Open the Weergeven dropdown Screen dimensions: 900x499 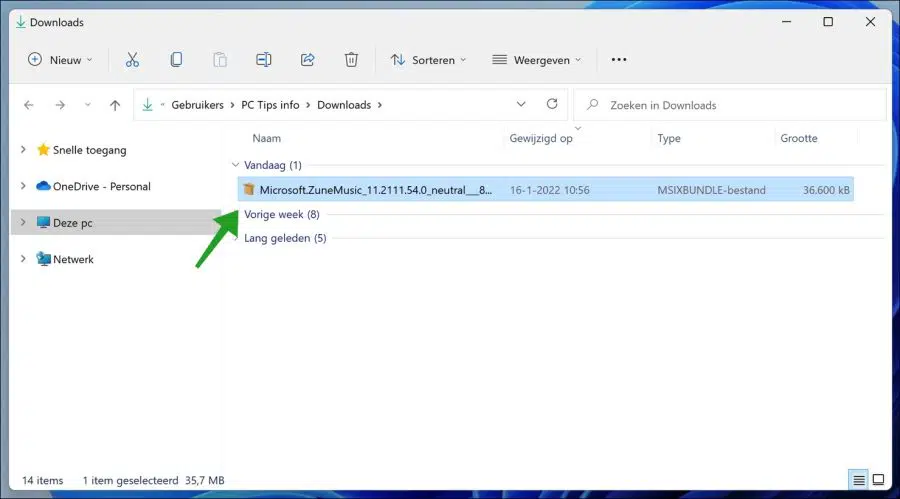tap(537, 60)
